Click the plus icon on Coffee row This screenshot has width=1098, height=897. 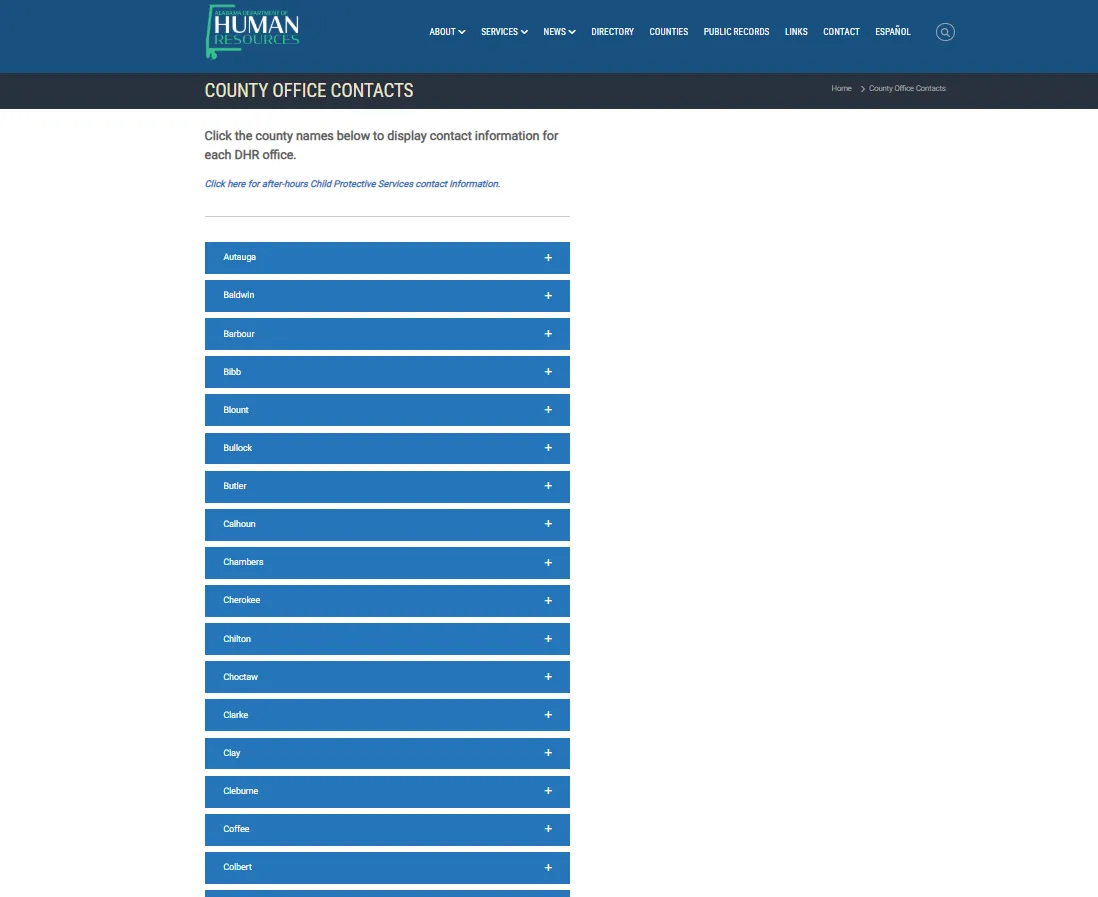click(548, 829)
